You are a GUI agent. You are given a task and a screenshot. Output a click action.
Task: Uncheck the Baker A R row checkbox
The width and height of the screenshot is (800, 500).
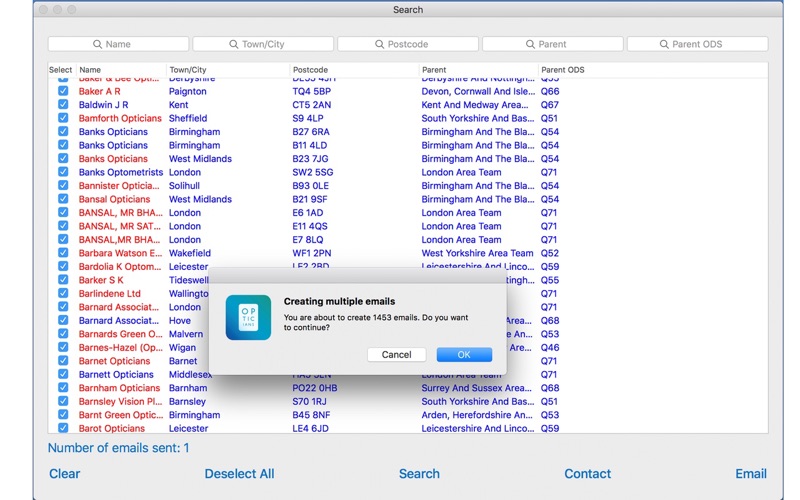[63, 91]
